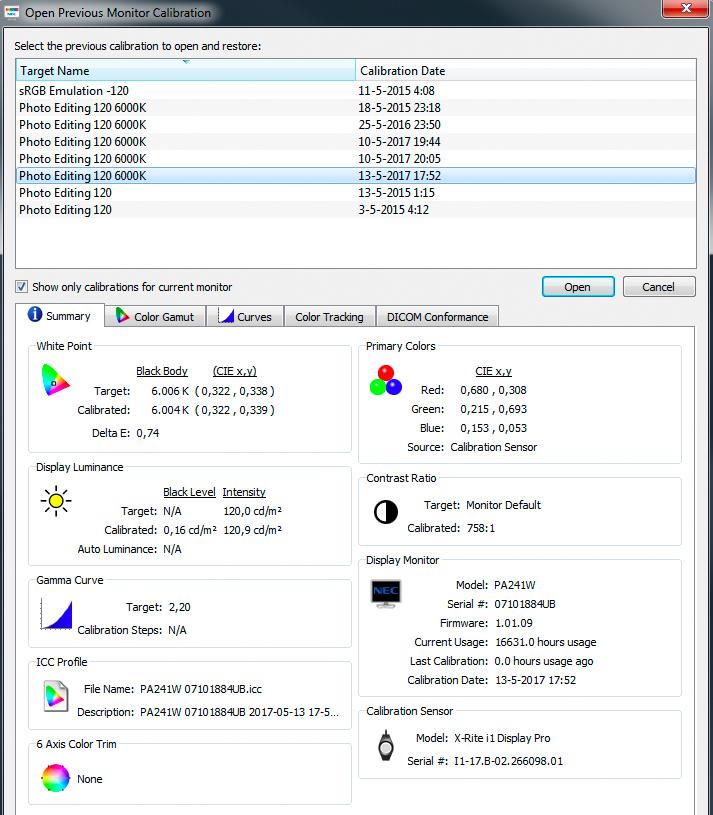The height and width of the screenshot is (815, 713).
Task: Click the 6 Axis Color Trim wheel
Action: pyautogui.click(x=56, y=778)
